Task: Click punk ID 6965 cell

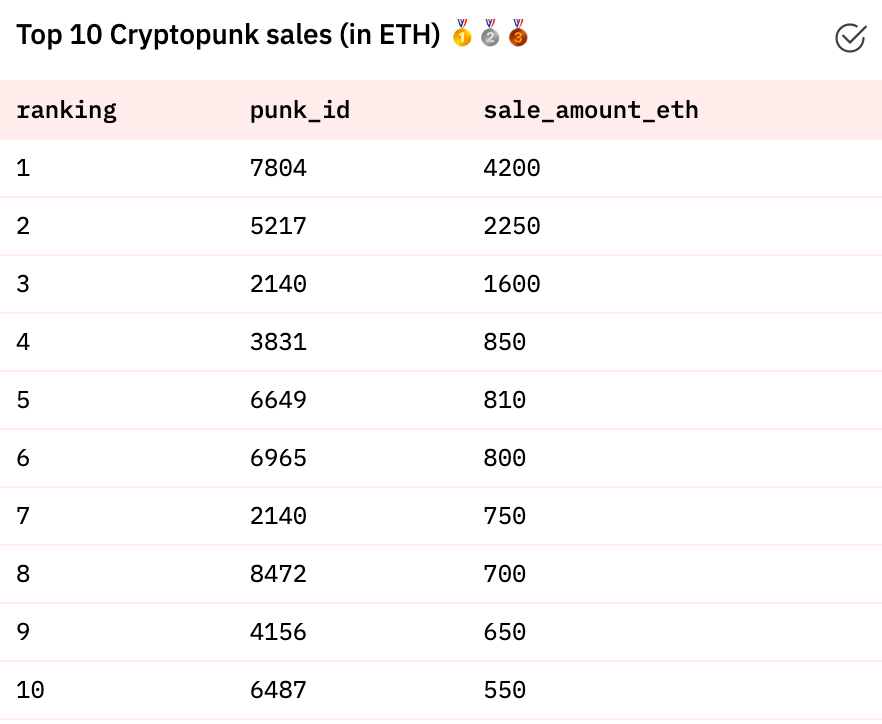Action: coord(278,459)
